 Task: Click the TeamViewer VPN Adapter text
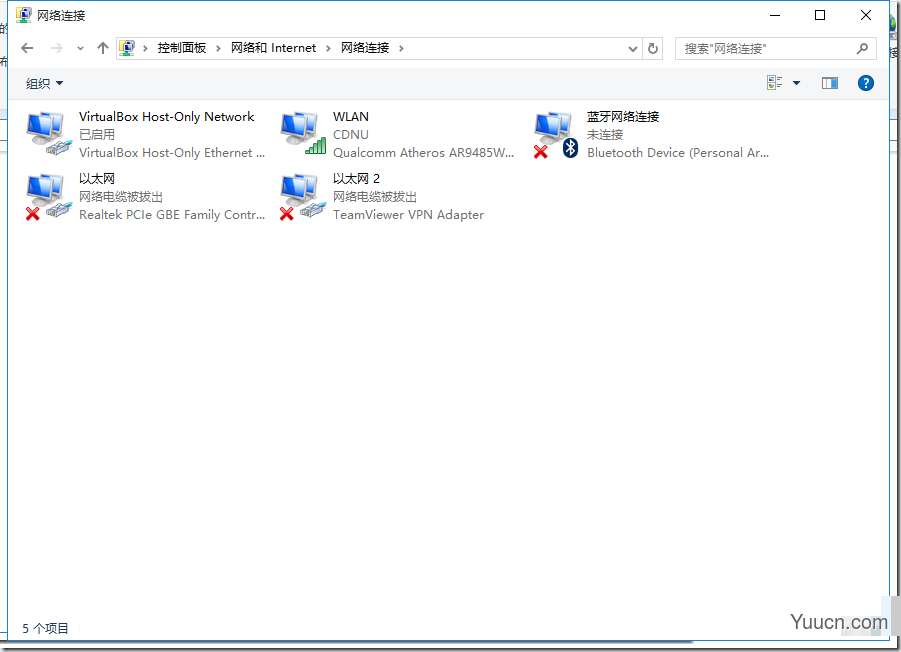tap(408, 215)
